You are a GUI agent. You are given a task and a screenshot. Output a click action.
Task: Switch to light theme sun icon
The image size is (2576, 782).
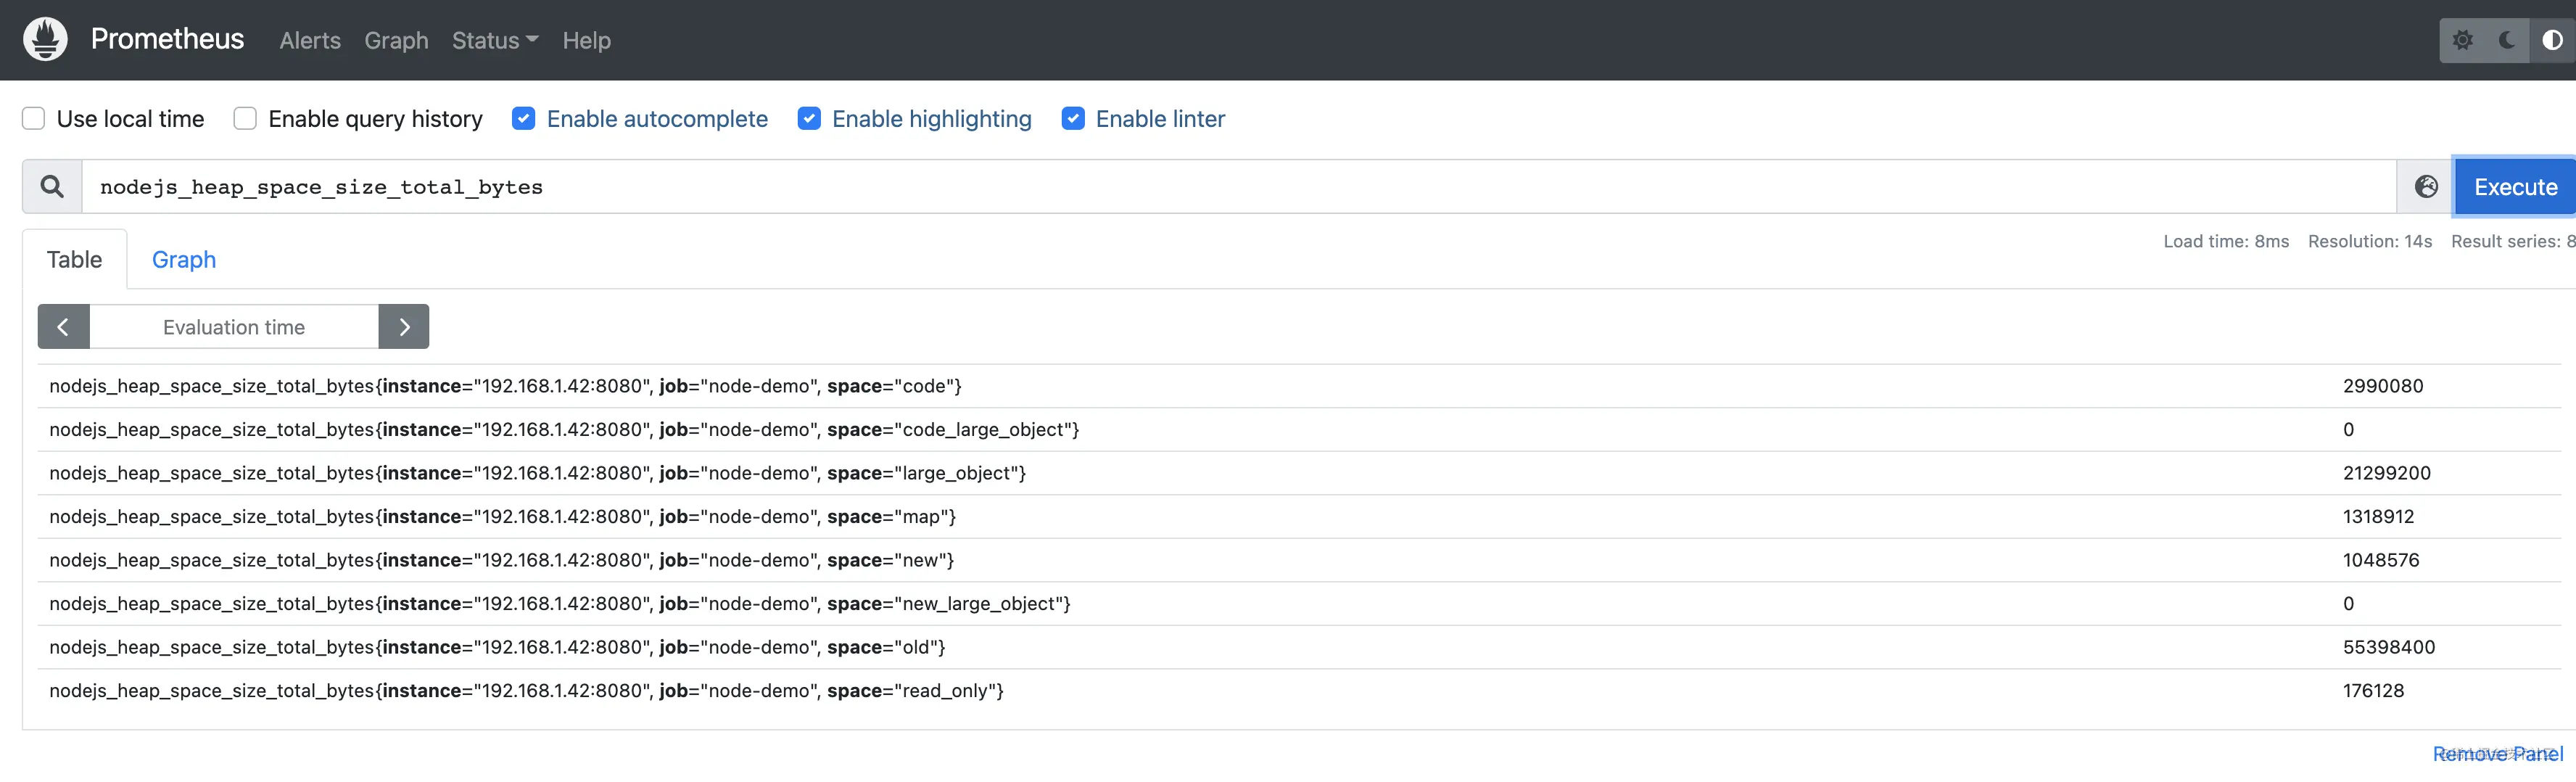click(2462, 40)
